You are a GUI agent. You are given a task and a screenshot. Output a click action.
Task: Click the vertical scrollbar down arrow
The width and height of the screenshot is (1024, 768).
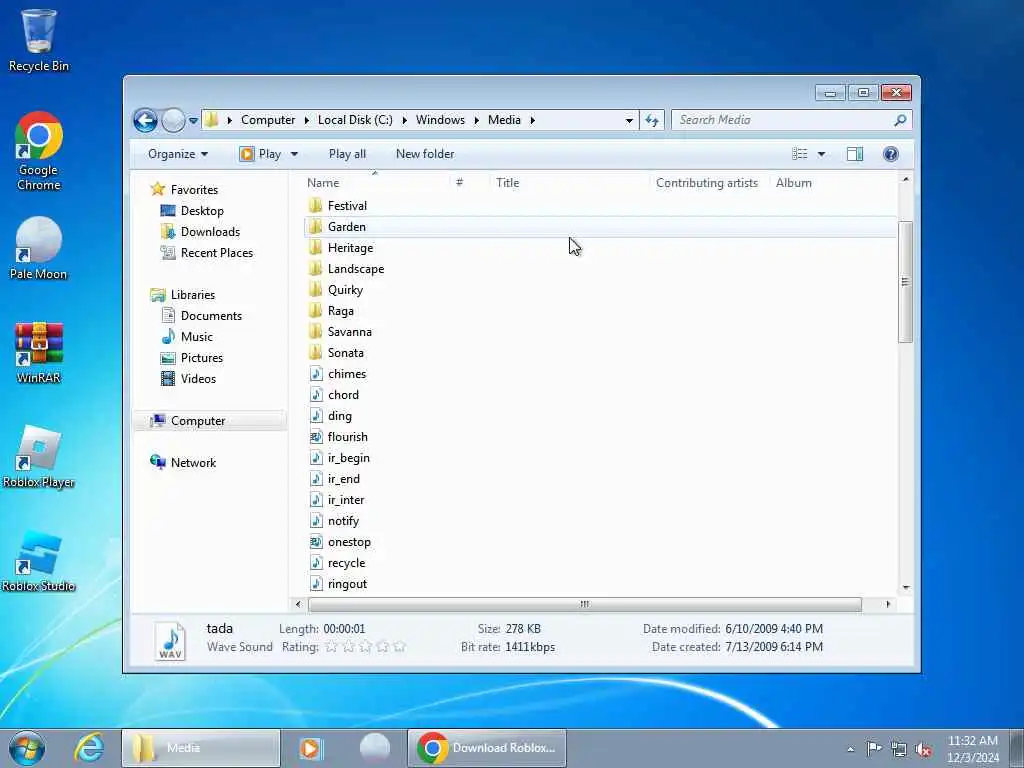point(906,587)
